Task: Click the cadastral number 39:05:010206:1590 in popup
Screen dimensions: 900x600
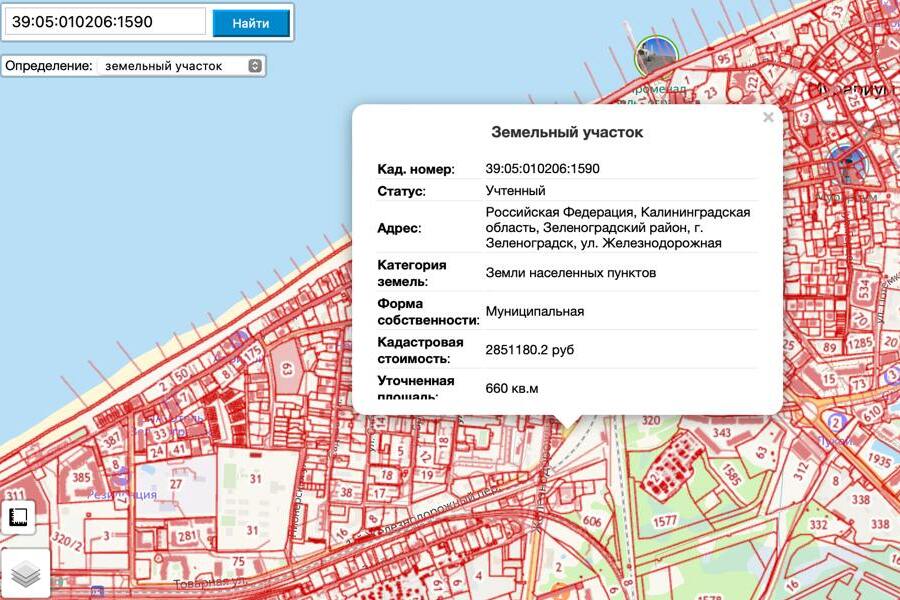Action: (x=542, y=168)
